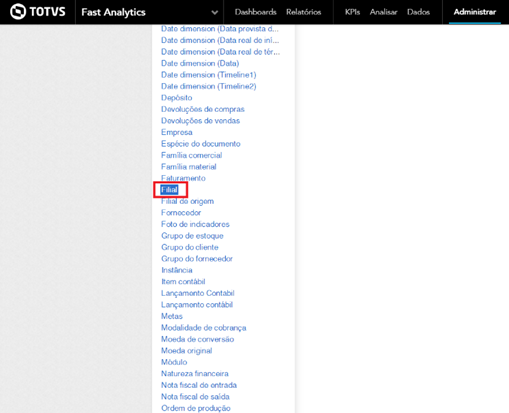Open Devoluções de compras
Screen dimensions: 509x413
point(203,109)
